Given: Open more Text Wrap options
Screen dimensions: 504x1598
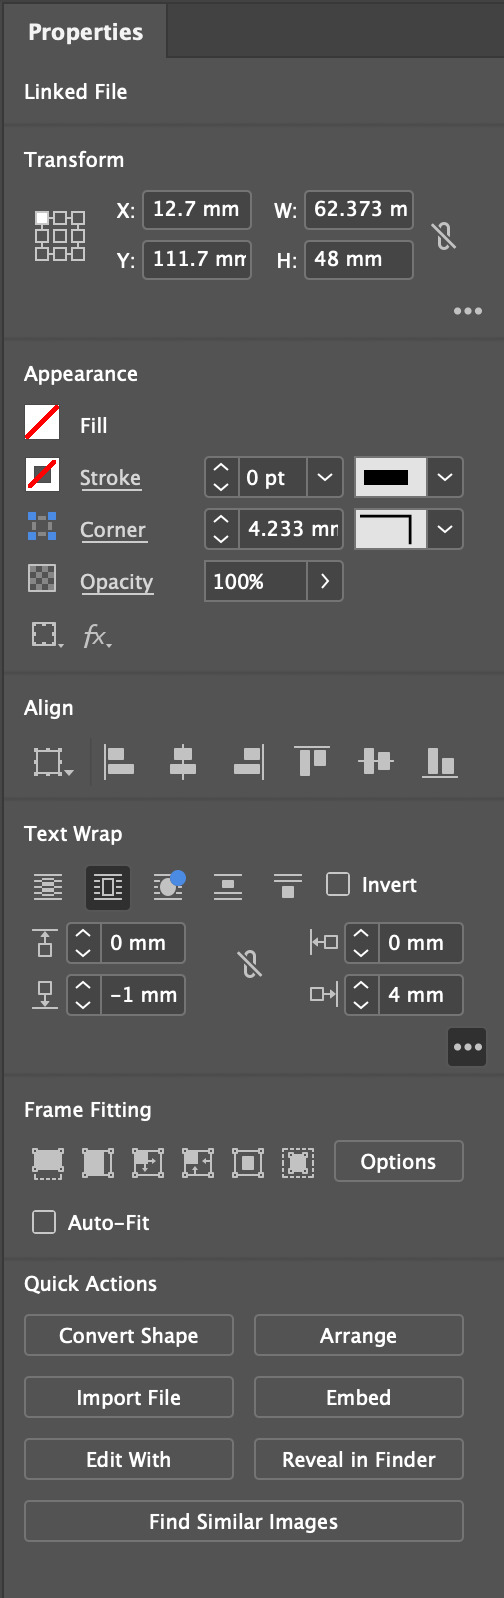Looking at the screenshot, I should (x=467, y=1047).
